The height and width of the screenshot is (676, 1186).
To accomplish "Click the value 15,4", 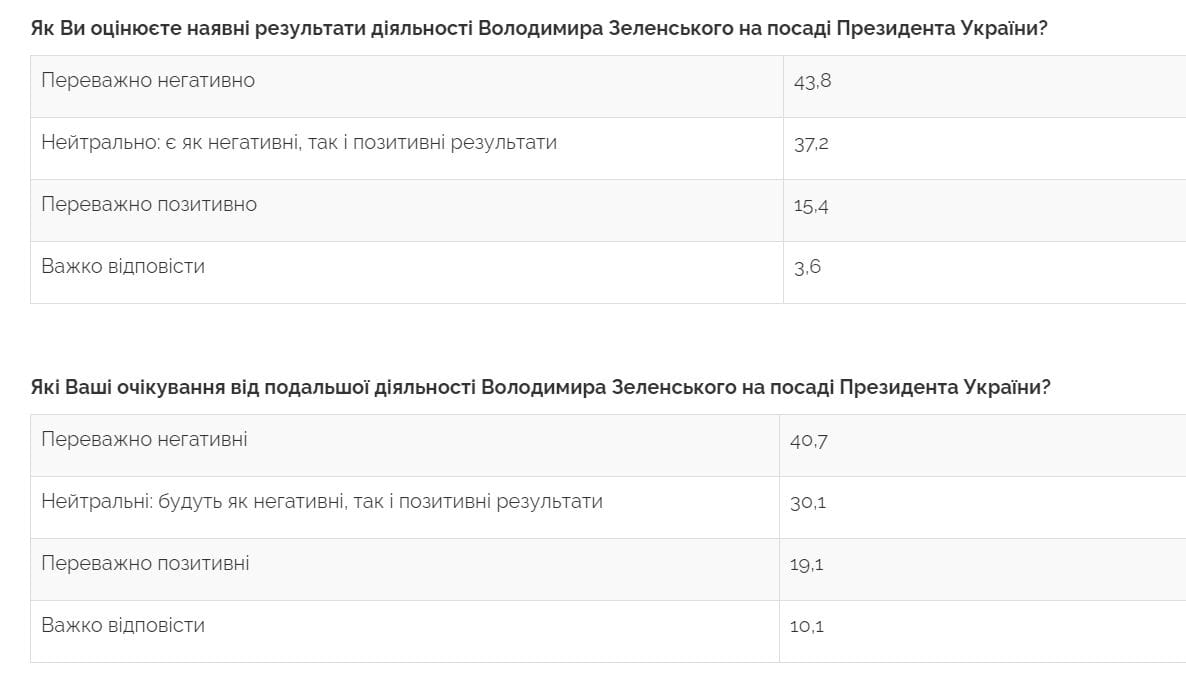I will (811, 205).
